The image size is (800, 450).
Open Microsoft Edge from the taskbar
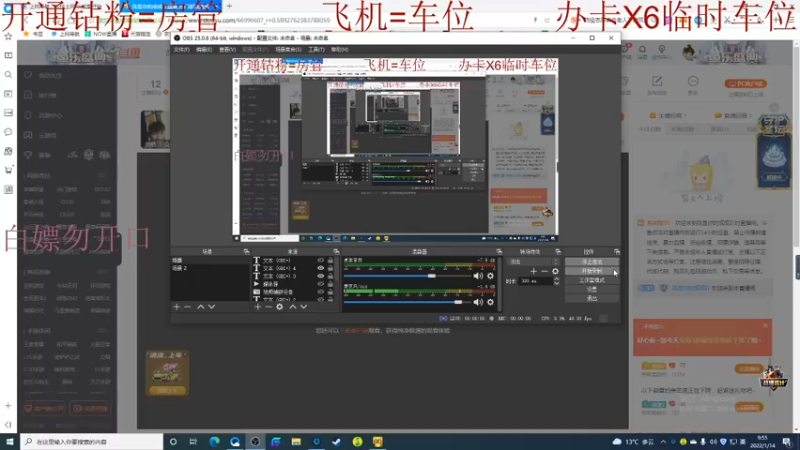(x=214, y=441)
